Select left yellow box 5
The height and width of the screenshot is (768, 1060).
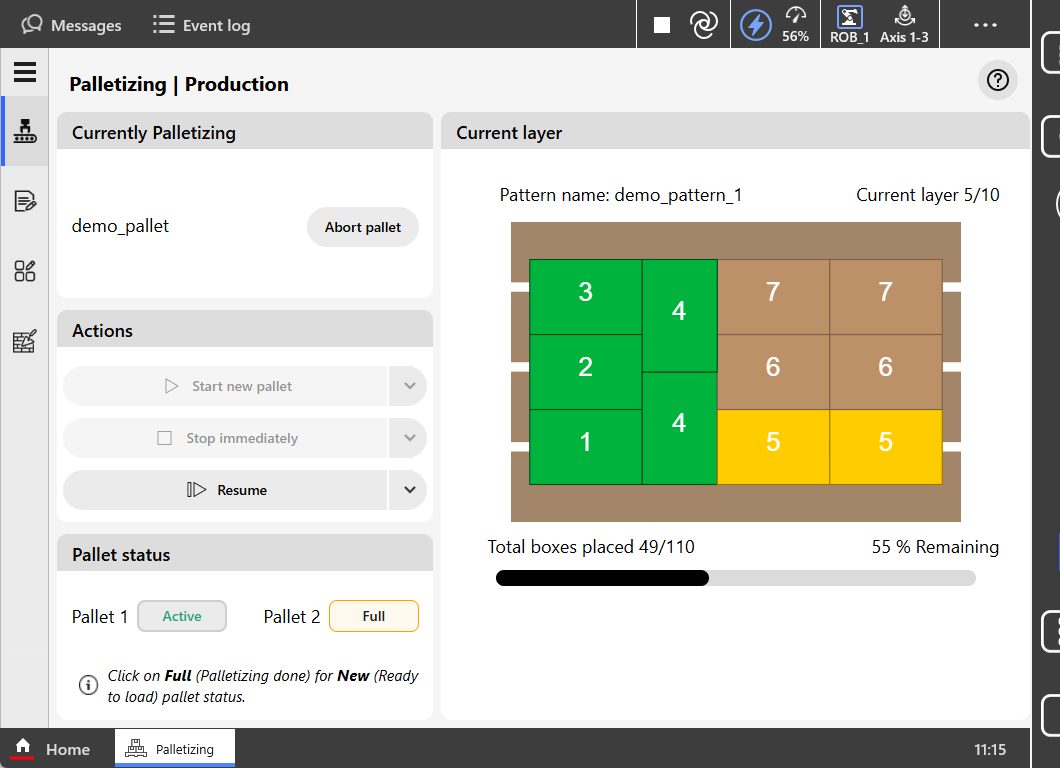click(773, 447)
